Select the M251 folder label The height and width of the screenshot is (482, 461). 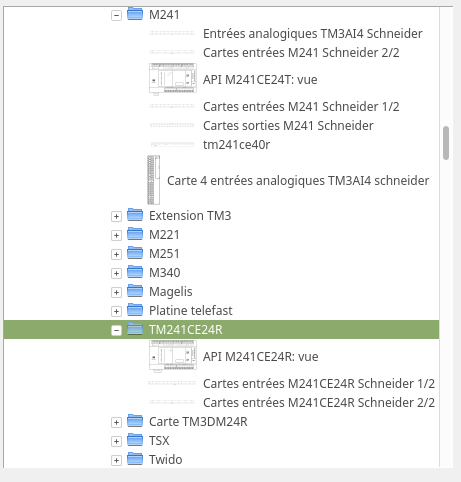point(164,254)
